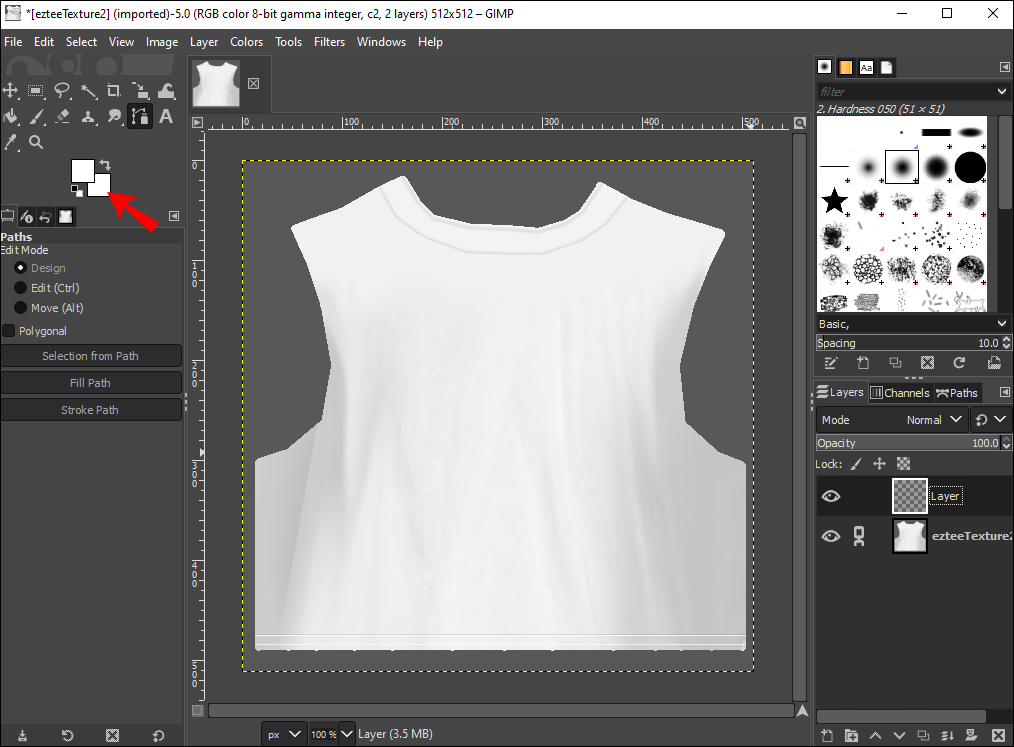1014x747 pixels.
Task: Pick the Fuzzy Select magic wand tool
Action: click(x=88, y=91)
